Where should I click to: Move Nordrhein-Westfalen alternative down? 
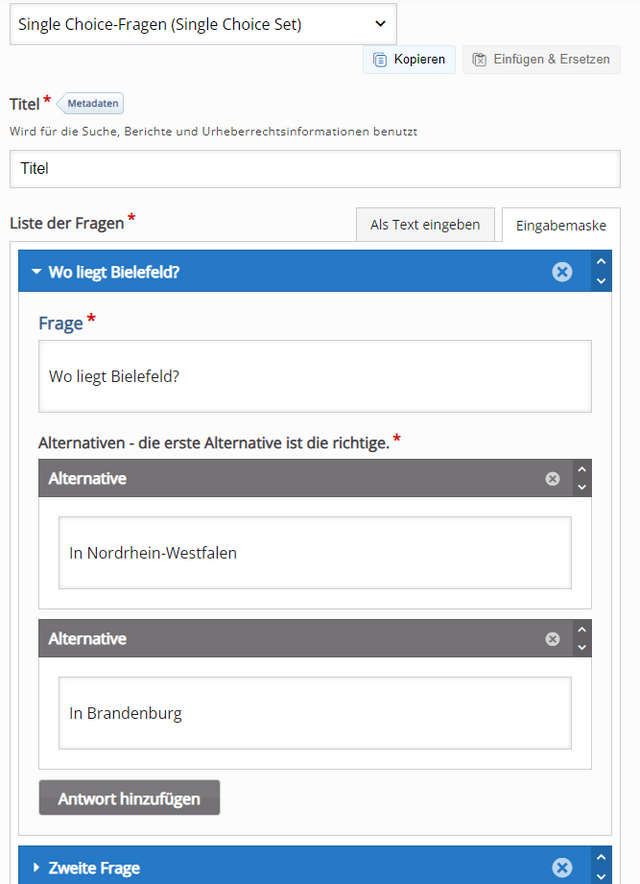pyautogui.click(x=582, y=487)
